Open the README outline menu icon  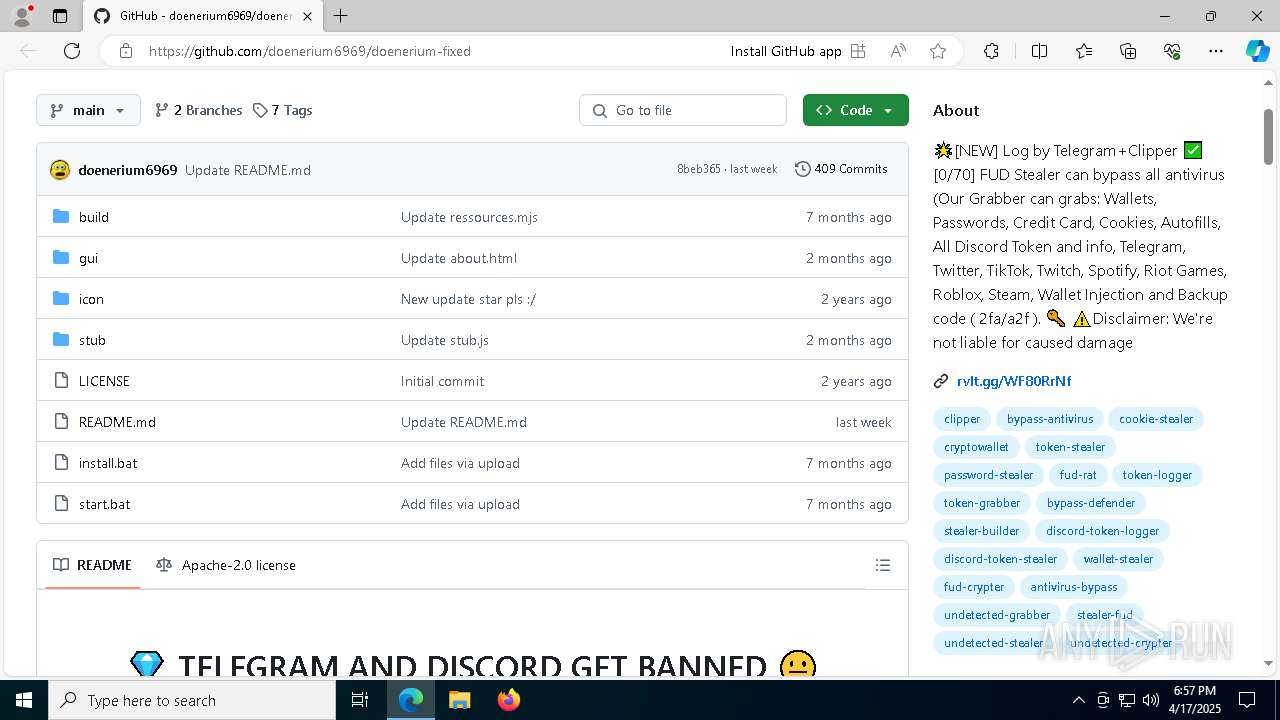pyautogui.click(x=883, y=565)
